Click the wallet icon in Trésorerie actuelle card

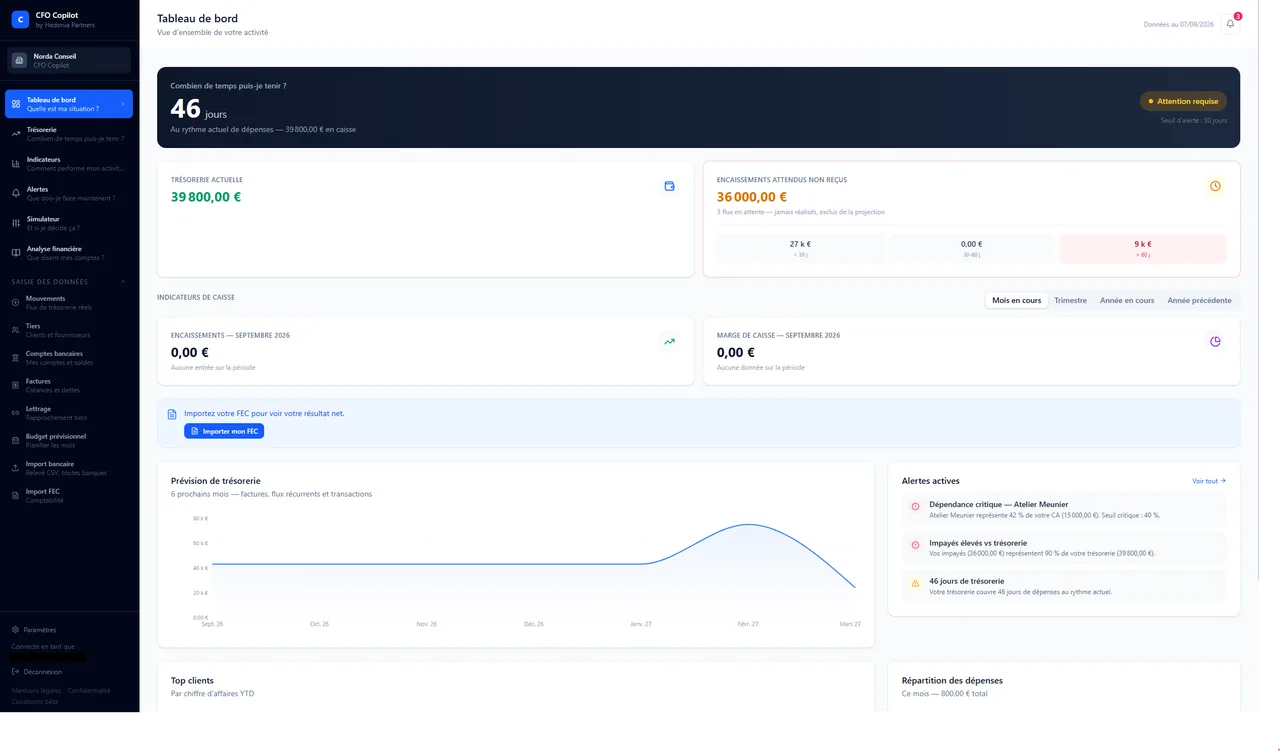point(670,186)
